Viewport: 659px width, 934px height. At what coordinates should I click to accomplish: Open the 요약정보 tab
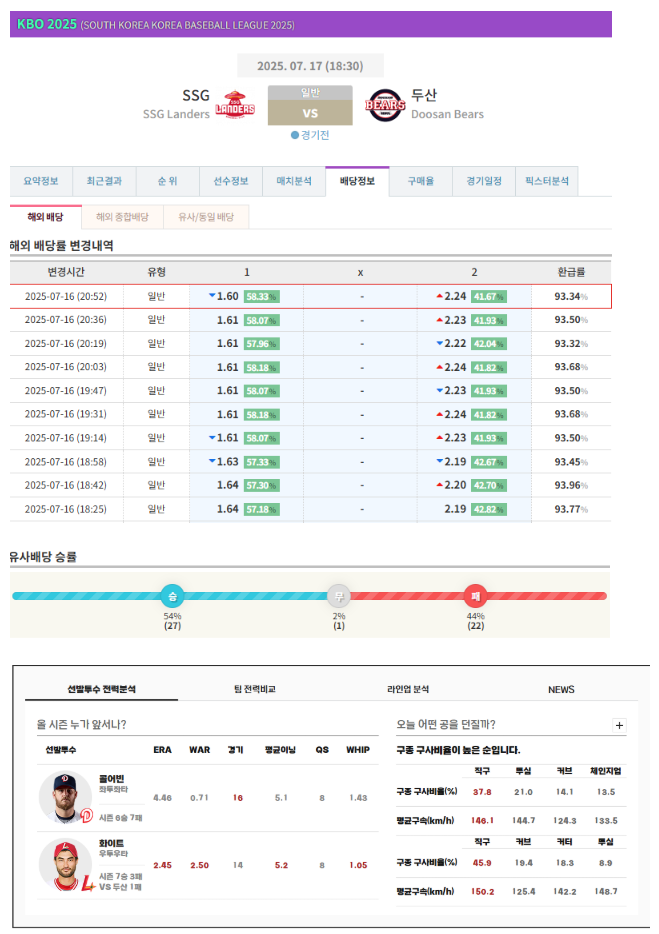[x=41, y=181]
